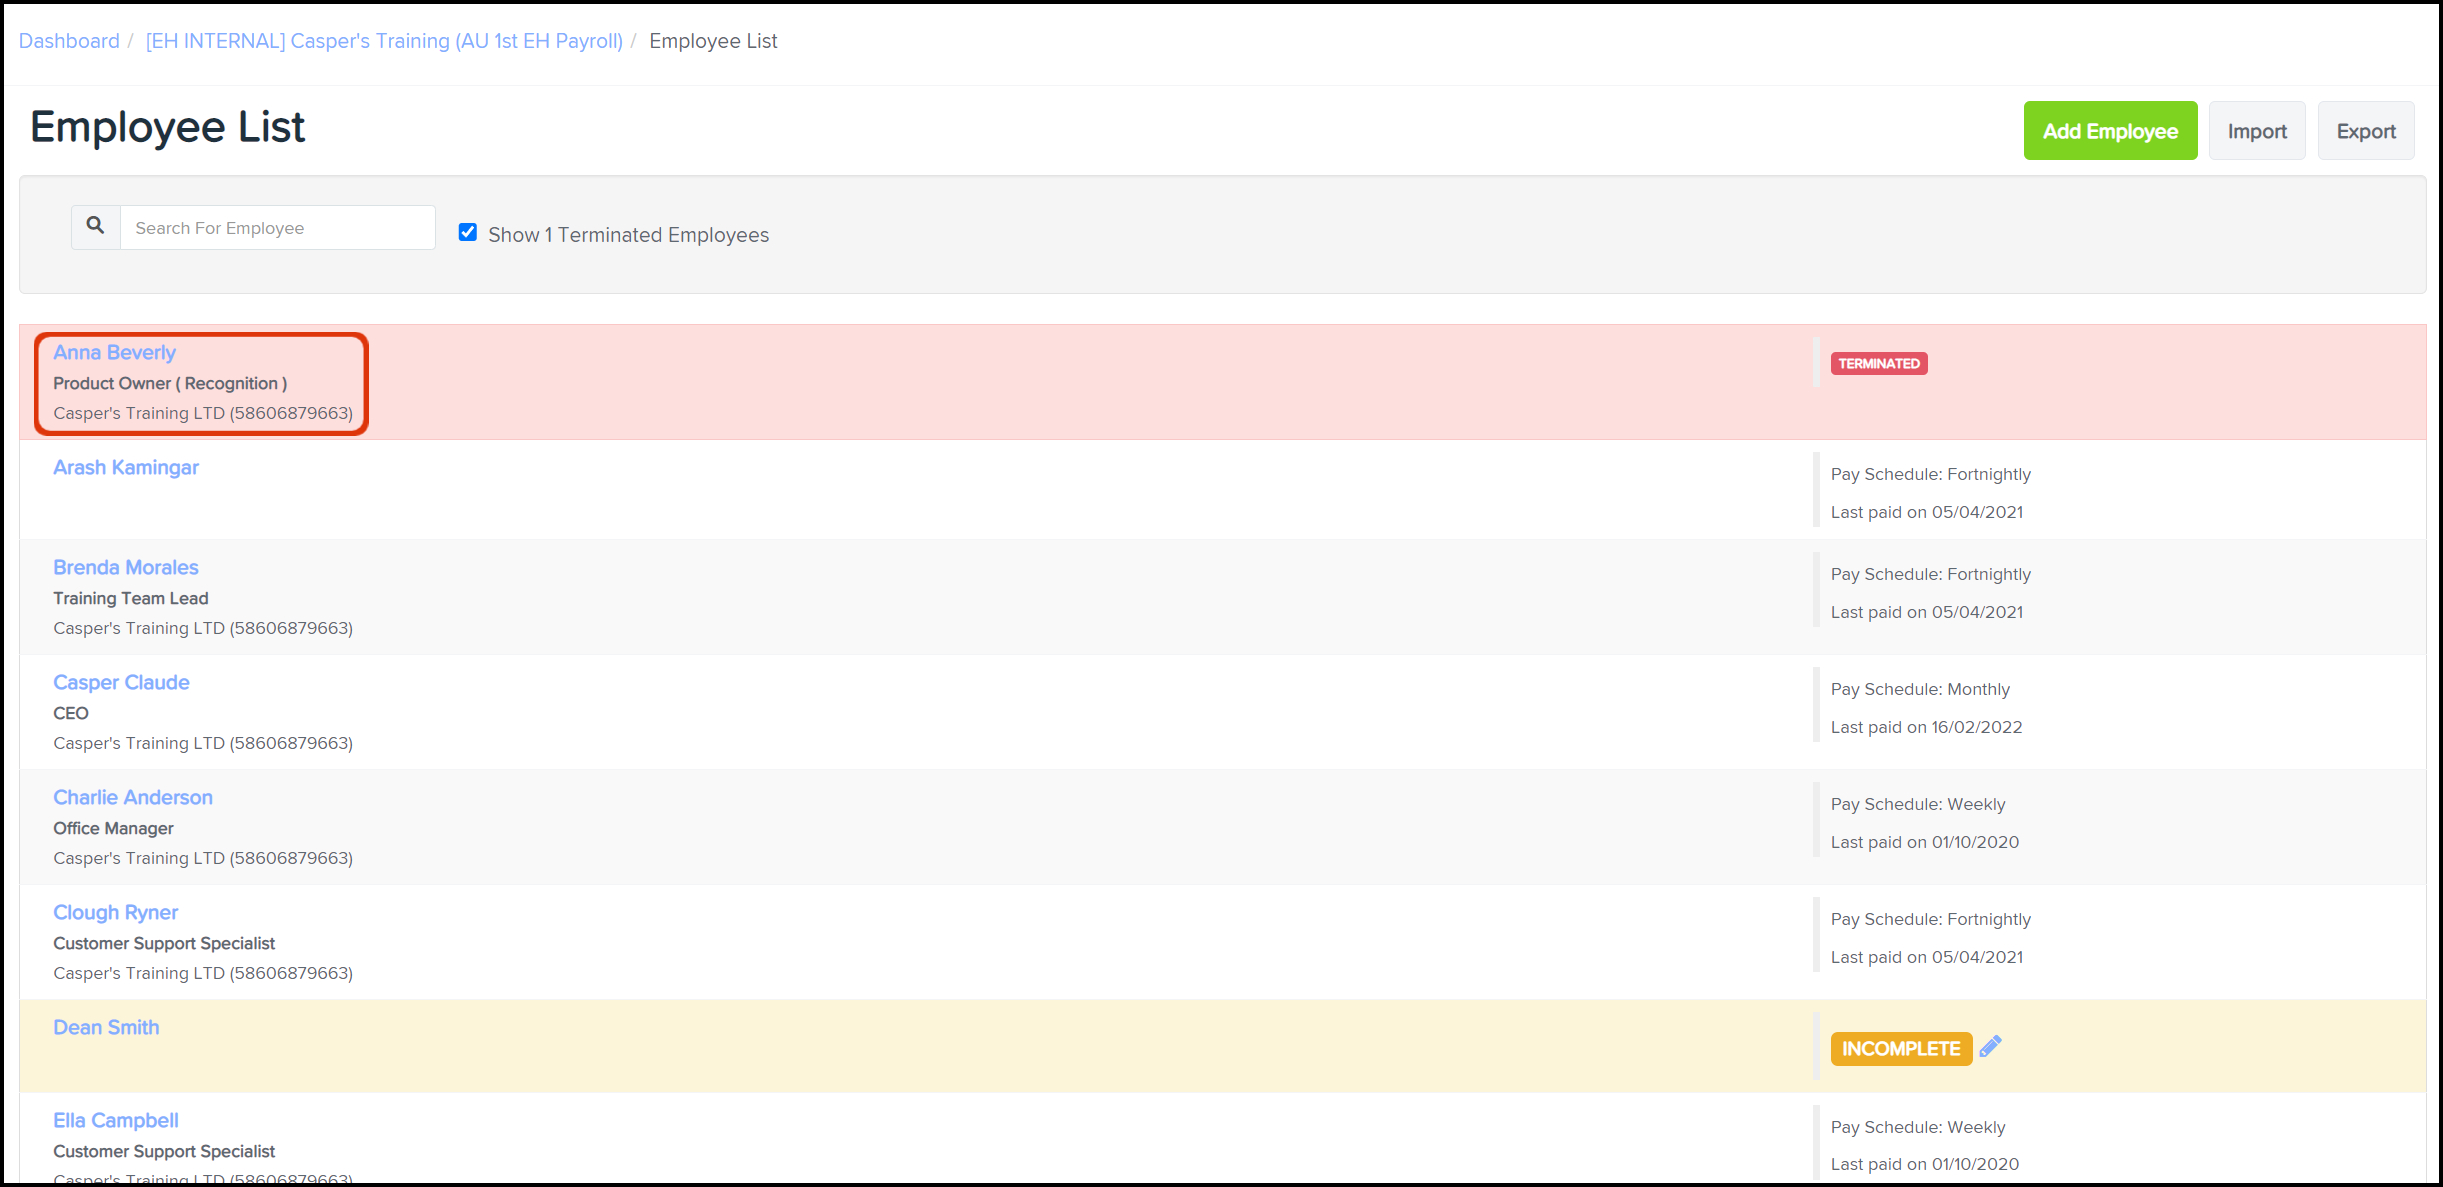Focus the Search For Employee field
The height and width of the screenshot is (1187, 2443).
point(277,228)
